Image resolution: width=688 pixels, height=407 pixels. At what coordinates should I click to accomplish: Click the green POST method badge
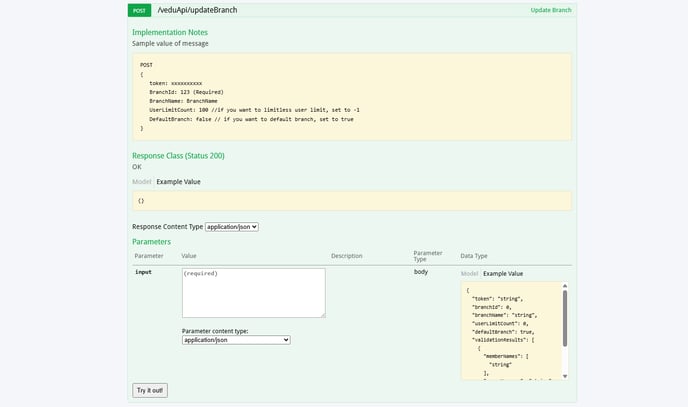pos(139,10)
